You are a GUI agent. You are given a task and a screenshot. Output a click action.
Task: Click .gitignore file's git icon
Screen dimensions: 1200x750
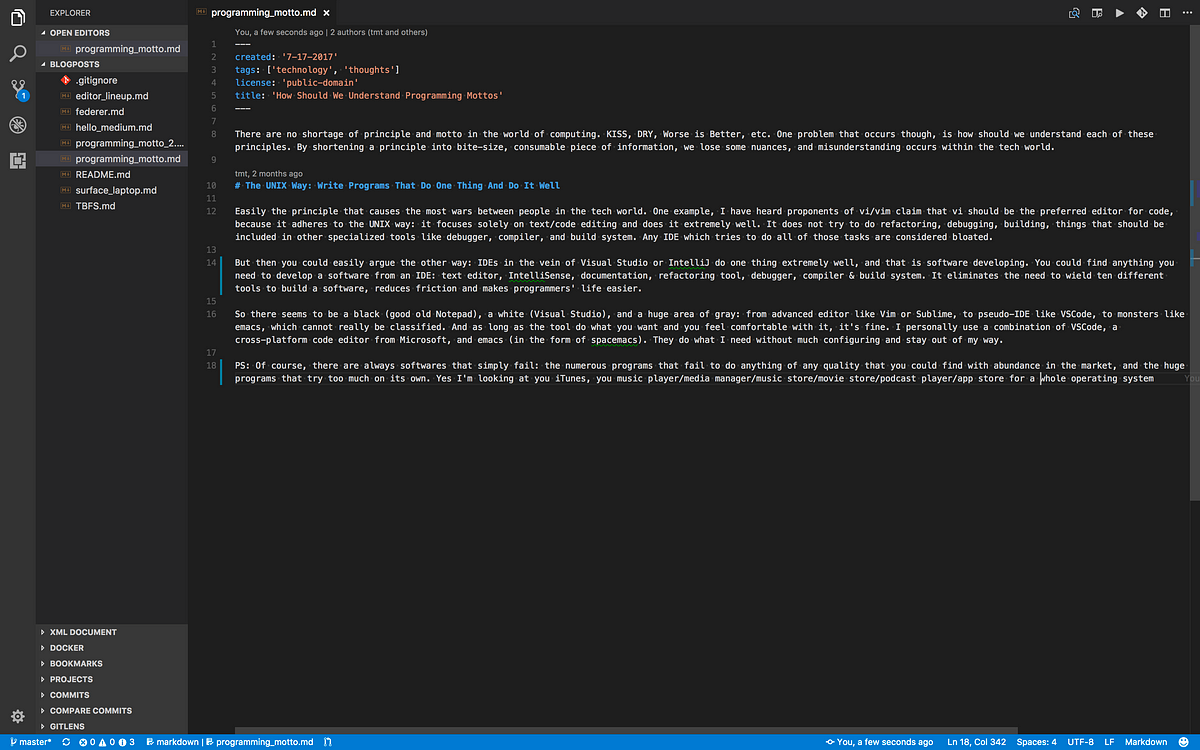65,80
